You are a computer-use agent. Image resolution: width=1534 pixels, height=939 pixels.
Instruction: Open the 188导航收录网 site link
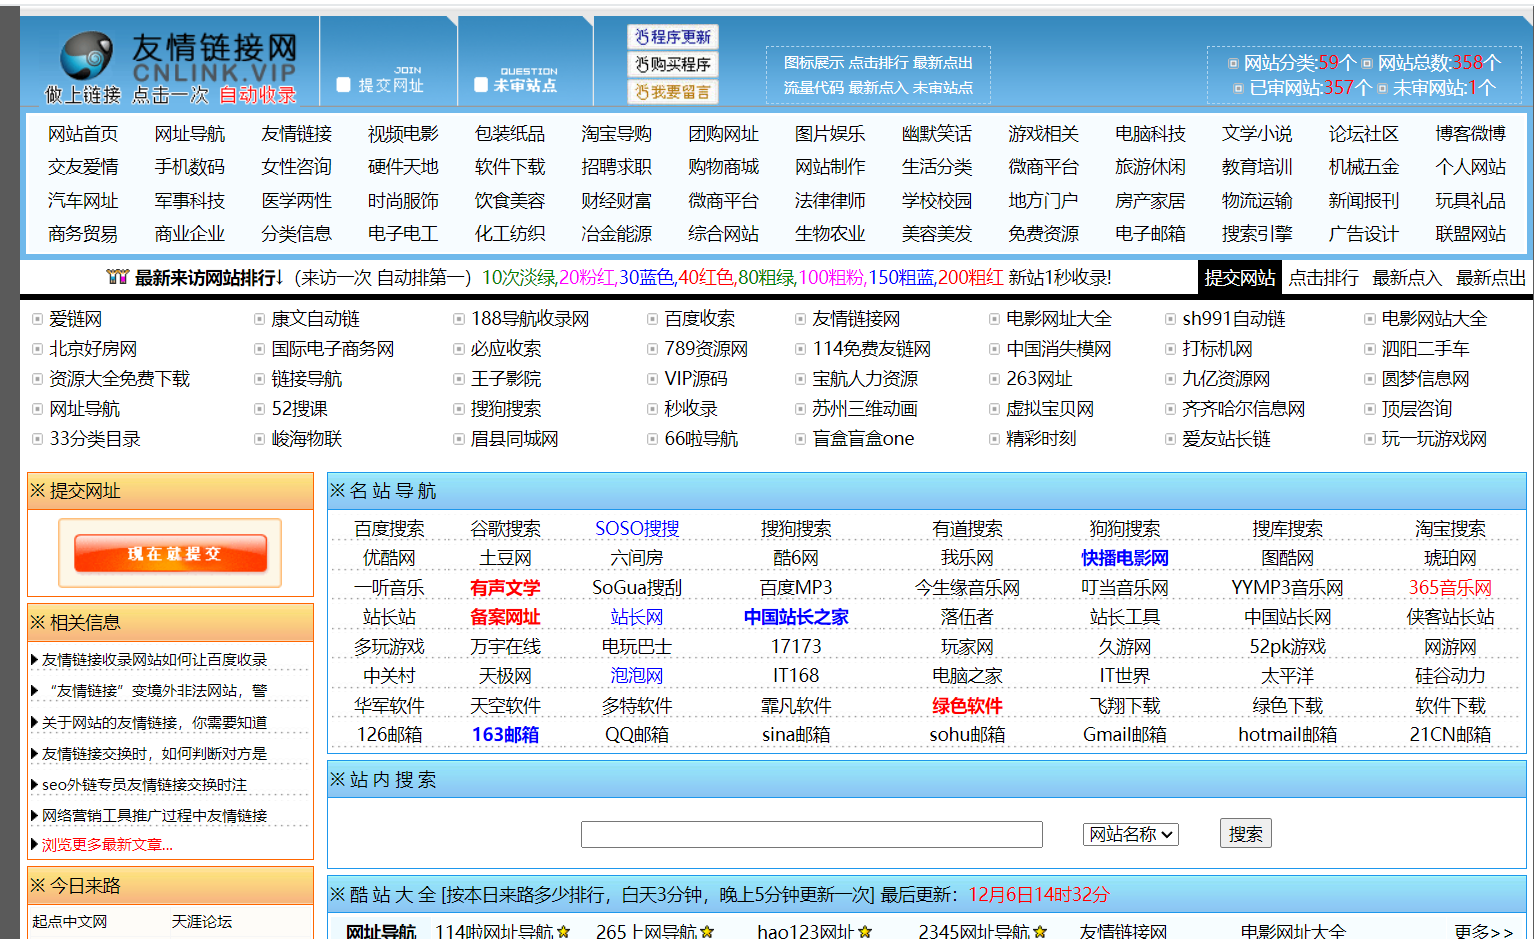tap(530, 319)
